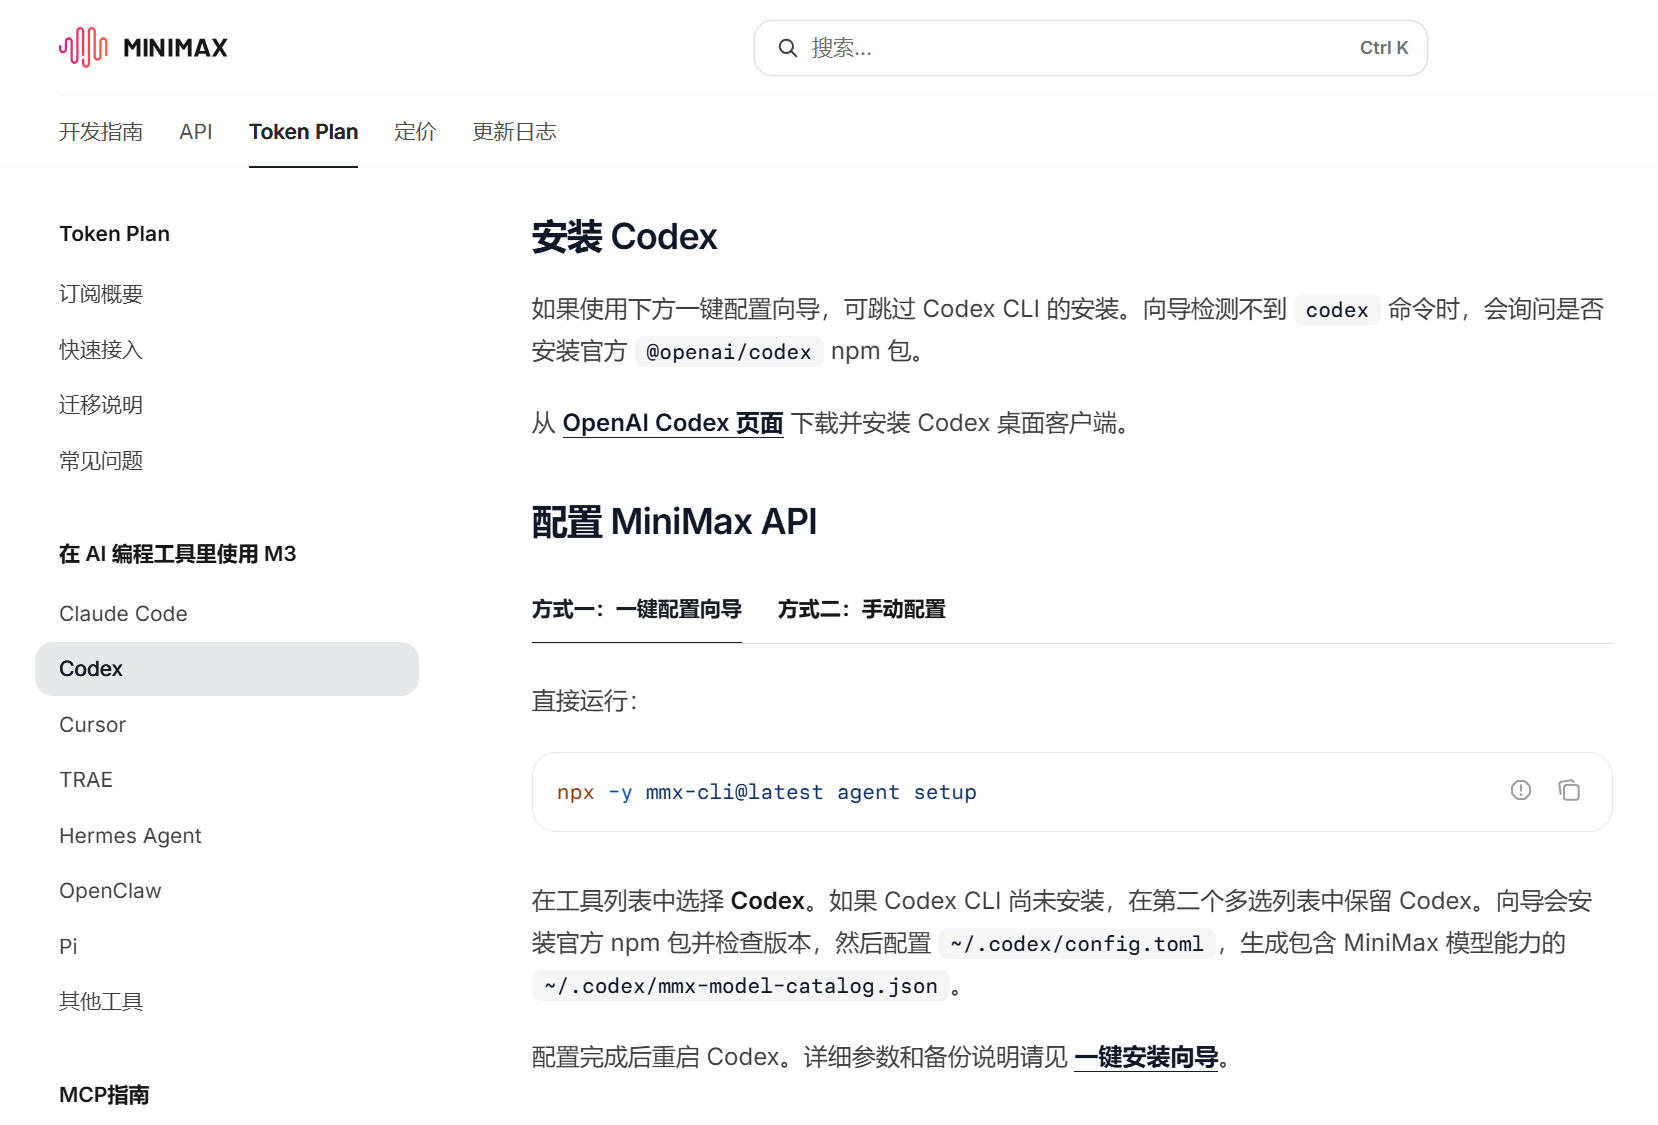1658x1125 pixels.
Task: Open the 定价 nav tab
Action: click(x=415, y=132)
